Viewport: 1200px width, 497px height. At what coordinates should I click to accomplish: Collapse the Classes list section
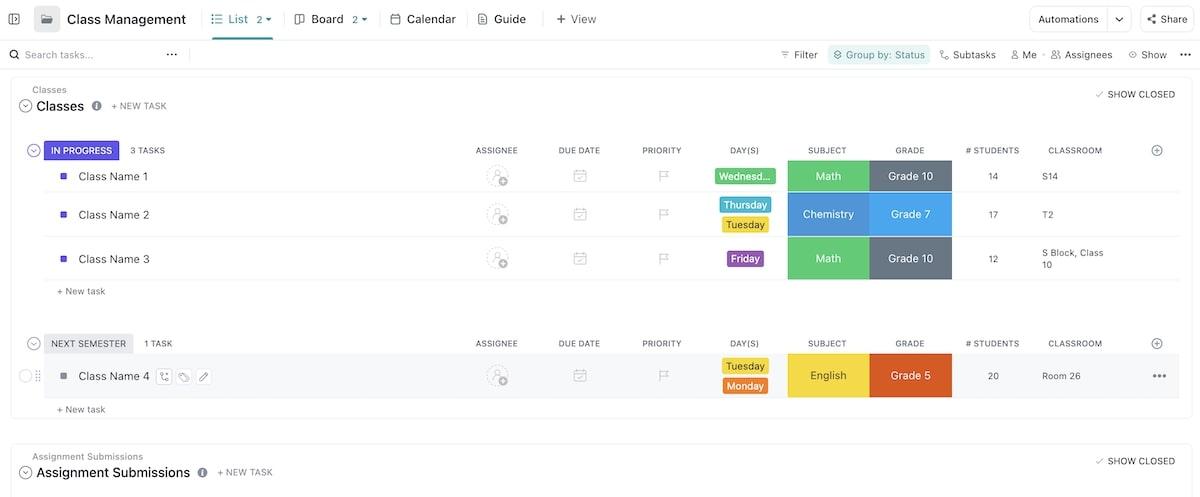(26, 106)
